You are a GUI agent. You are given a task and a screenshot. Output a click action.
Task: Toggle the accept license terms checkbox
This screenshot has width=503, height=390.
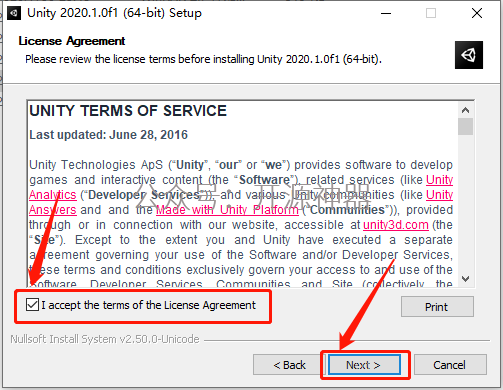(32, 305)
